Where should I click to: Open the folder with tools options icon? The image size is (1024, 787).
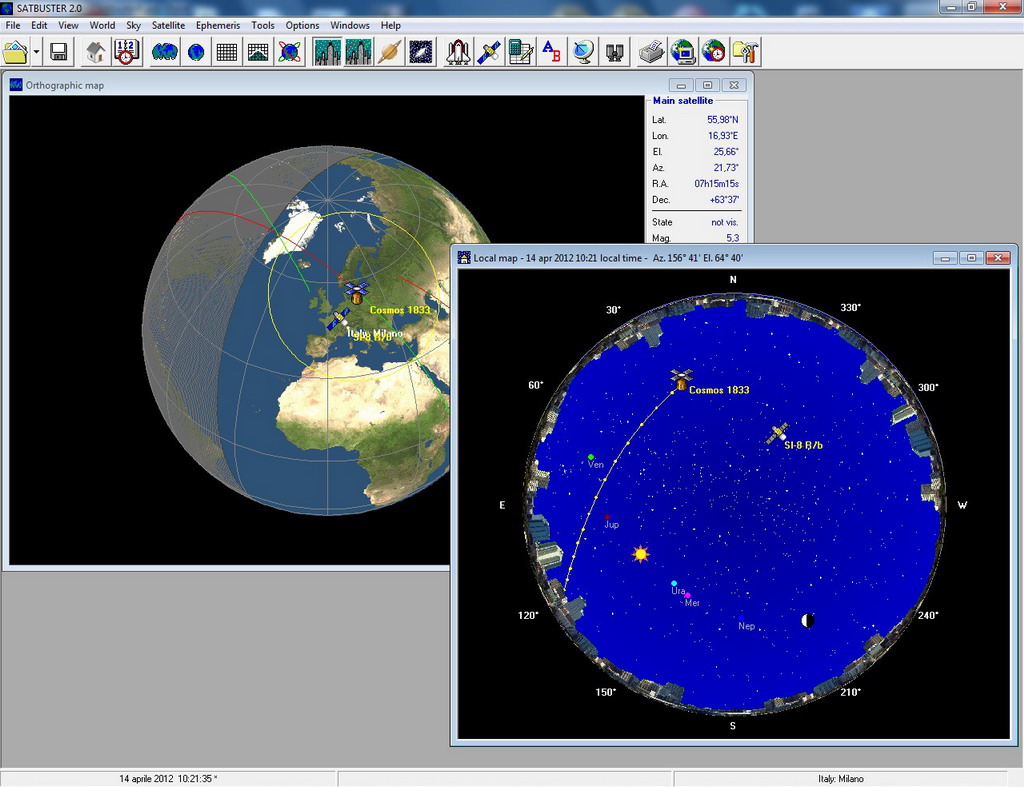coord(745,52)
